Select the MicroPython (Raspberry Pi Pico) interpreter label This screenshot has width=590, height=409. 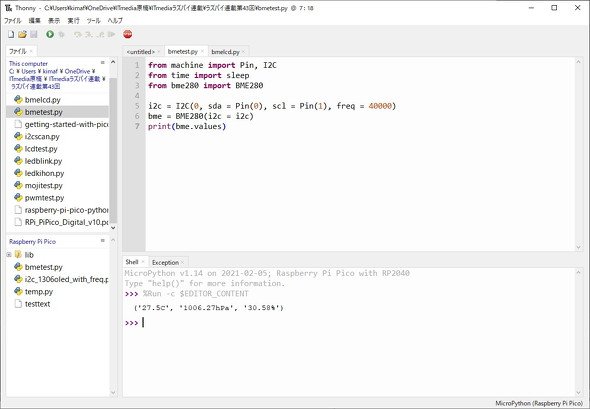539,403
